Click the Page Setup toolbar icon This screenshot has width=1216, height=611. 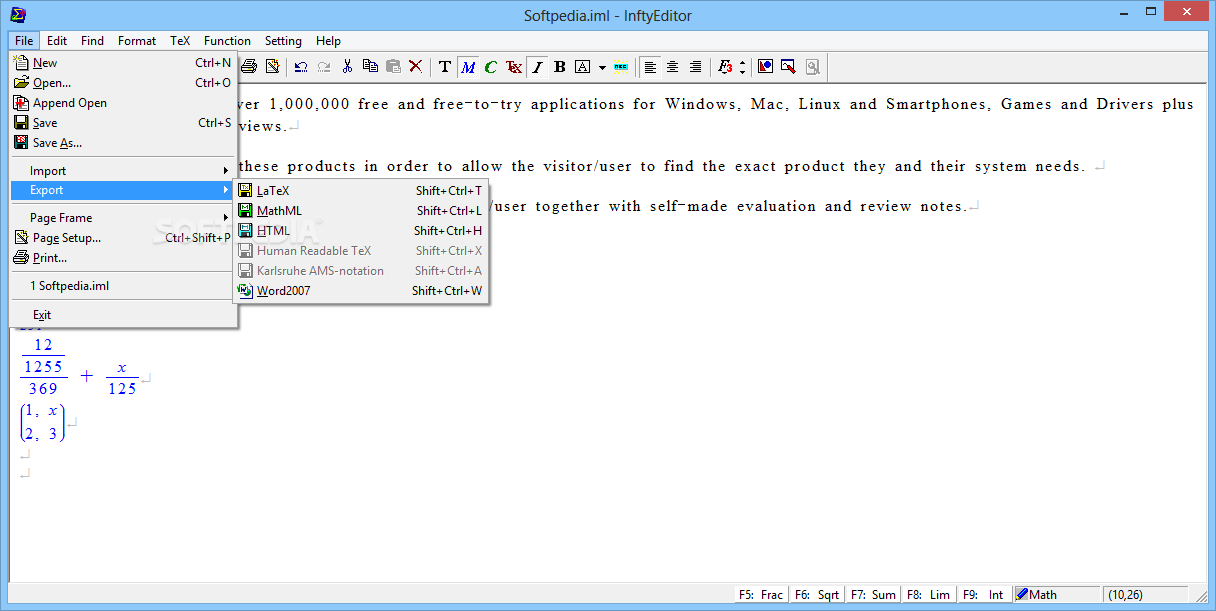pyautogui.click(x=272, y=67)
